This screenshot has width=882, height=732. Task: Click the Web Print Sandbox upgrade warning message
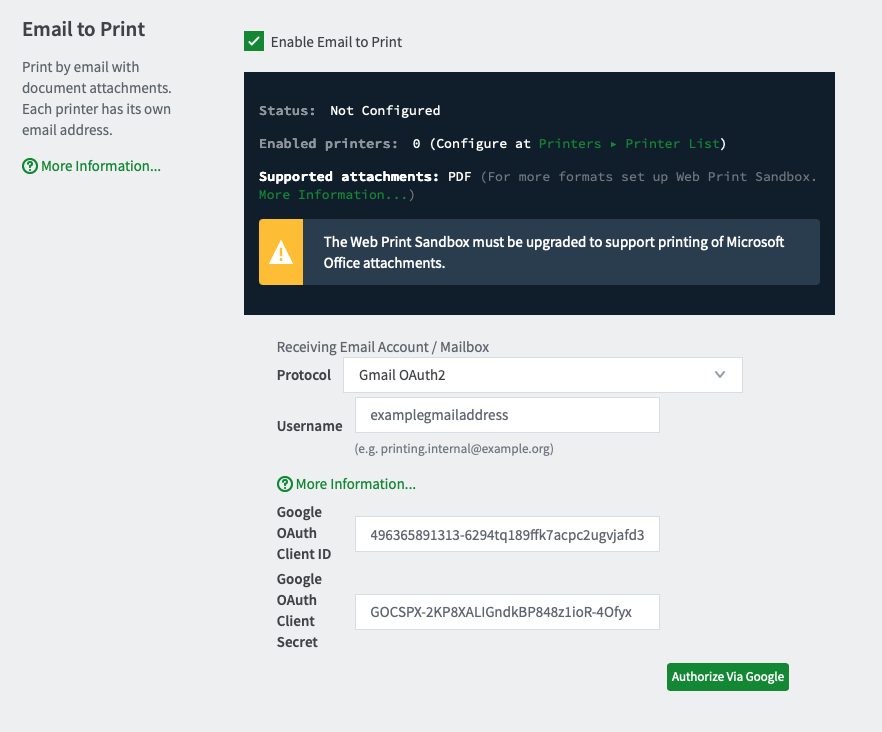[x=554, y=252]
